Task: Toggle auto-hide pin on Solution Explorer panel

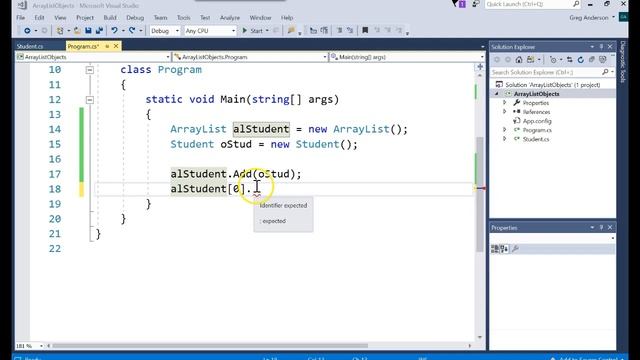Action: [x=601, y=47]
